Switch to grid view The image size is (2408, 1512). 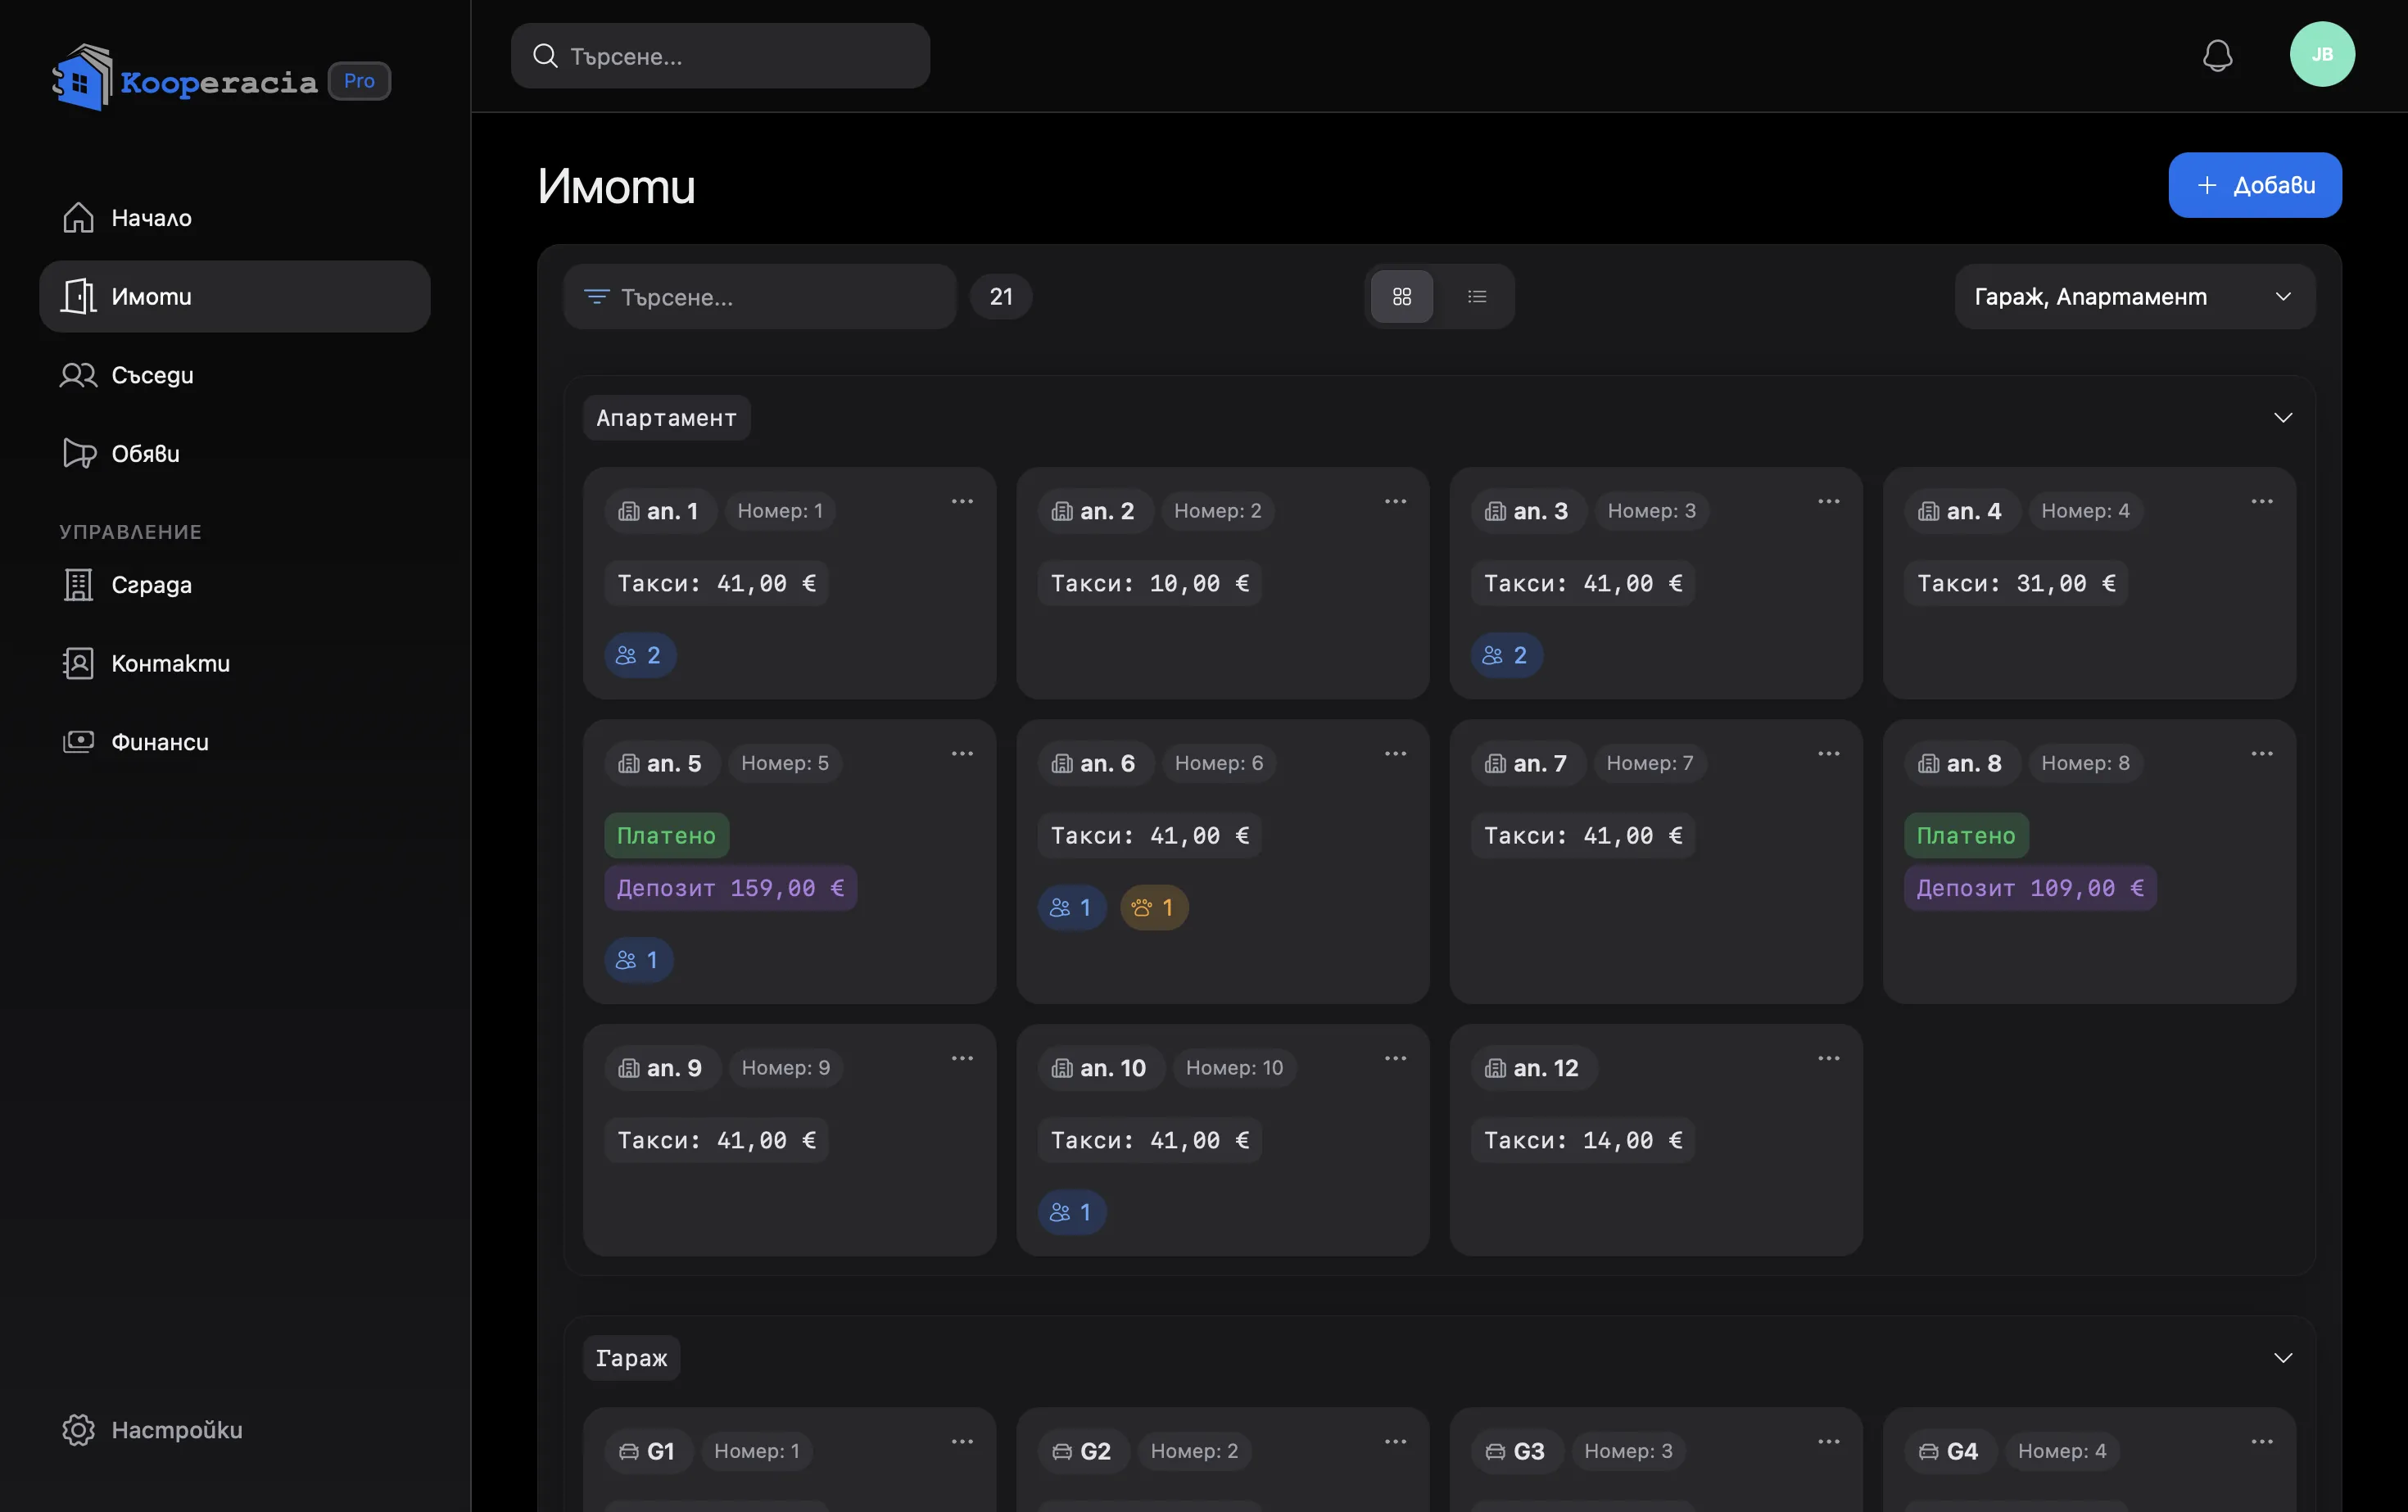pos(1402,296)
